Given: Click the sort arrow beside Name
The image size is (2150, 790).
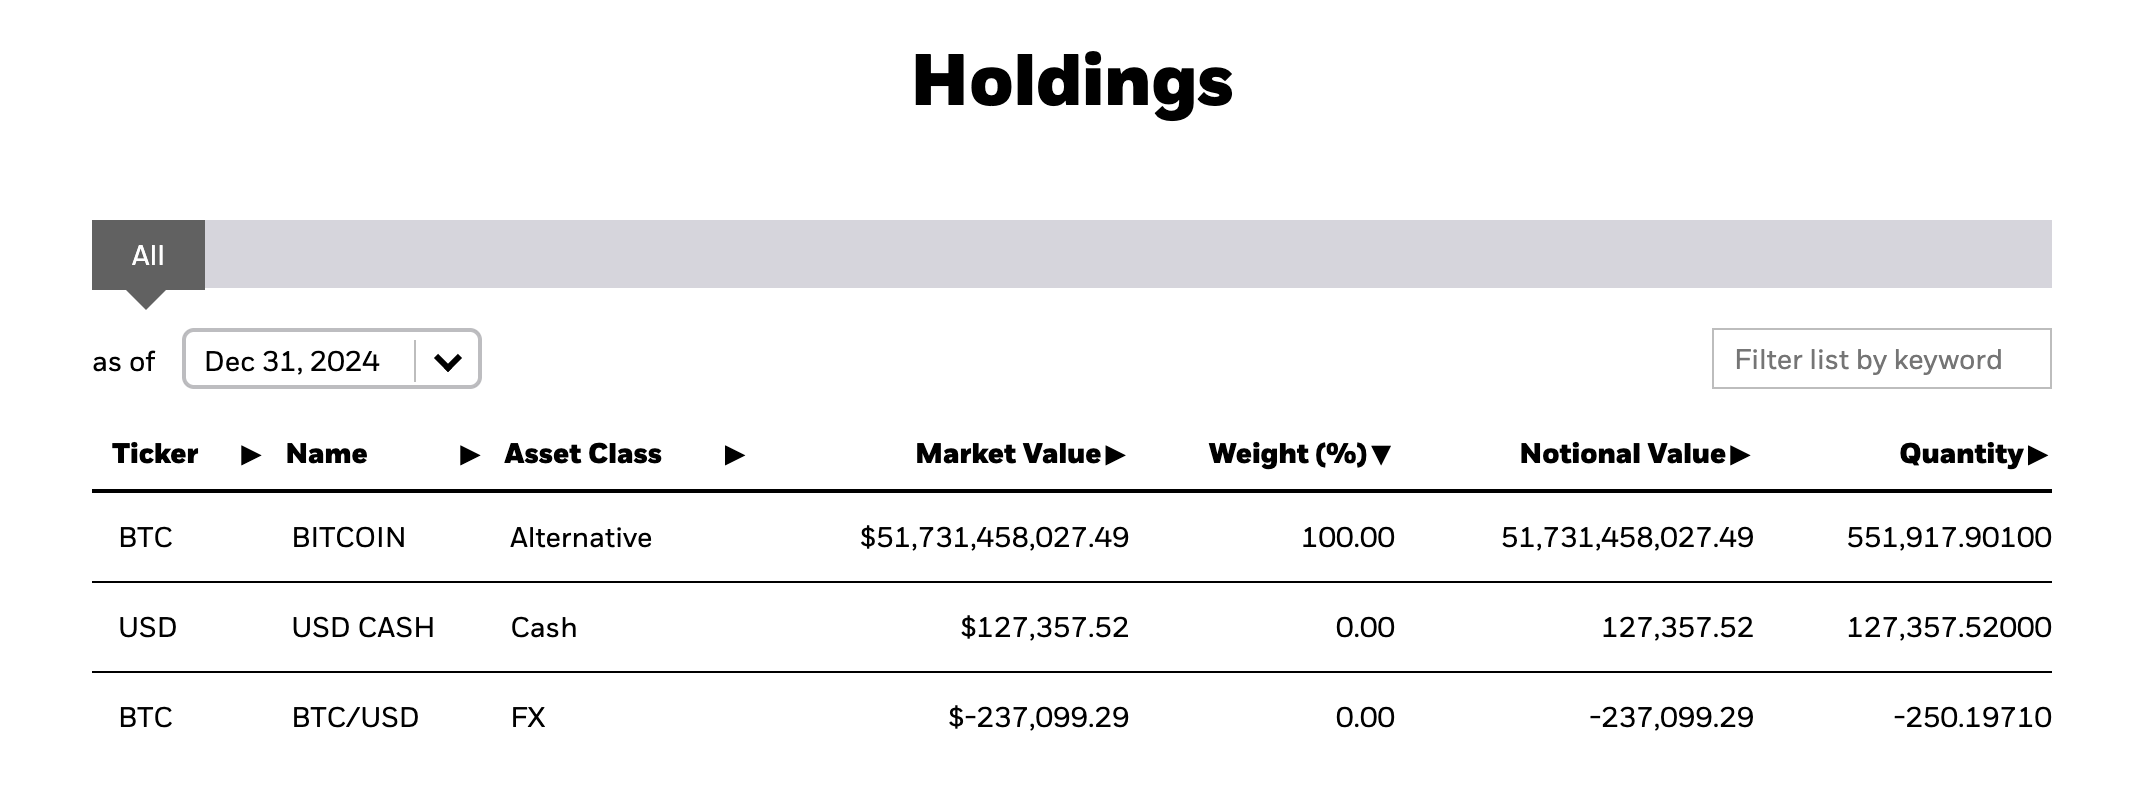Looking at the screenshot, I should (x=469, y=455).
